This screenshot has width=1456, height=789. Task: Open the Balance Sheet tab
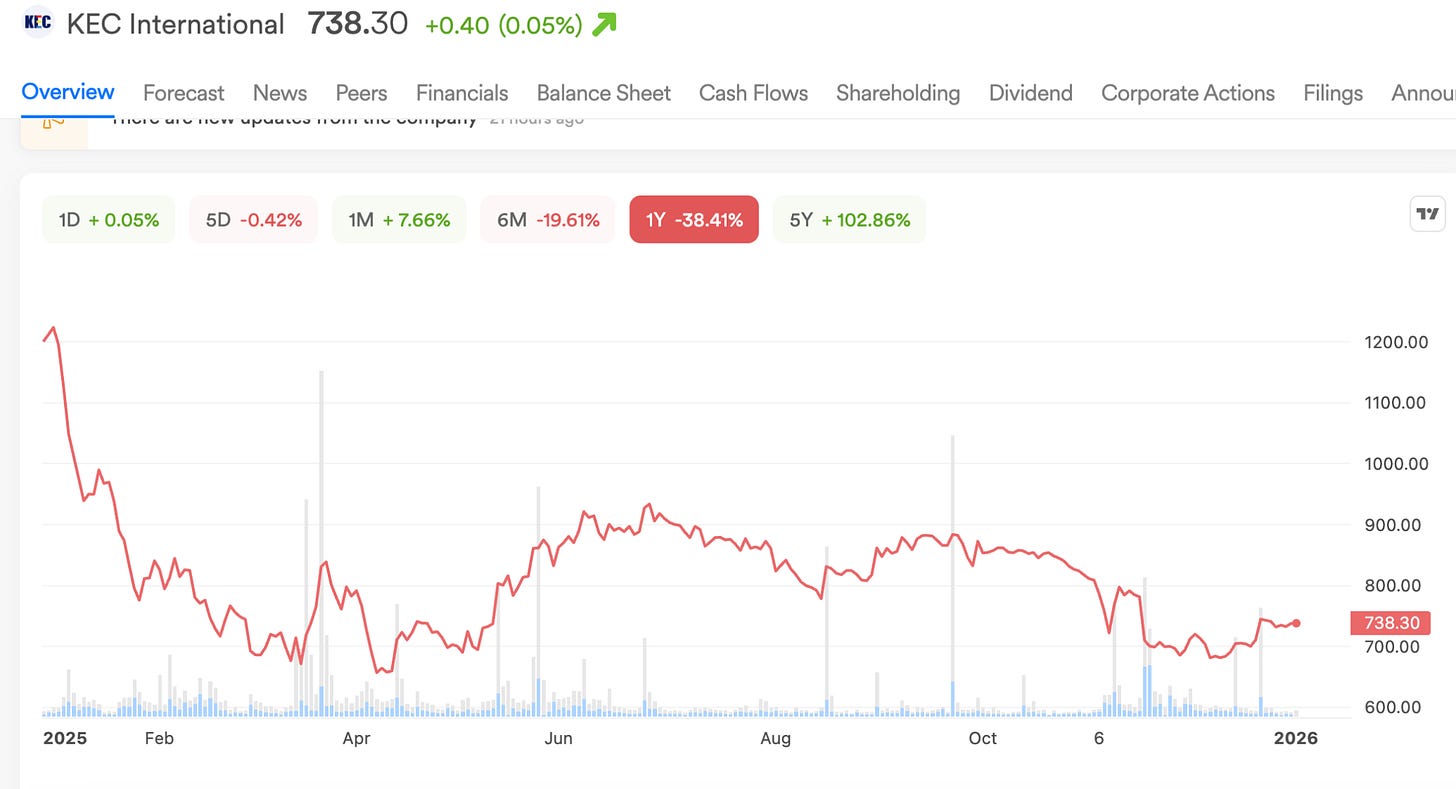(604, 93)
